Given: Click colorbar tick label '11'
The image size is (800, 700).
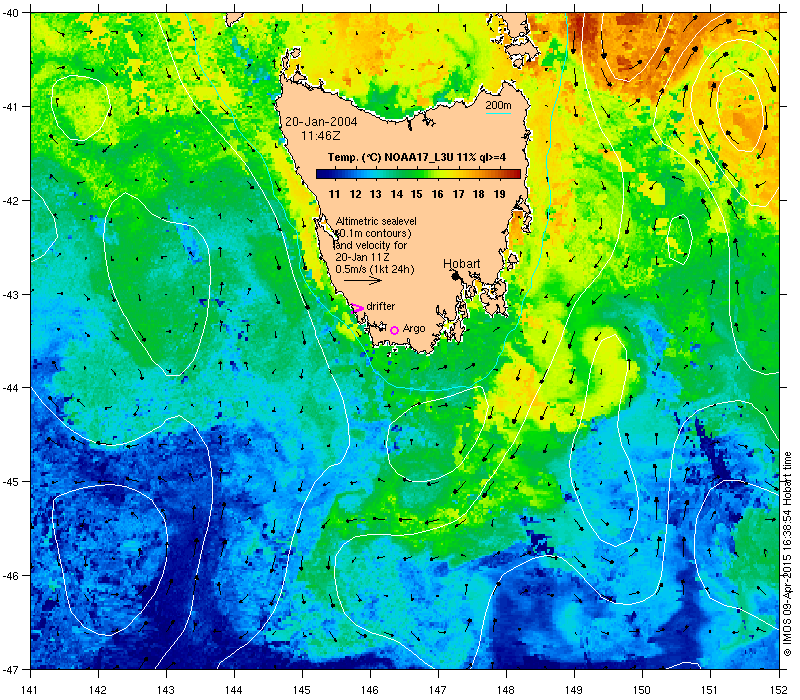Looking at the screenshot, I should 334,194.
